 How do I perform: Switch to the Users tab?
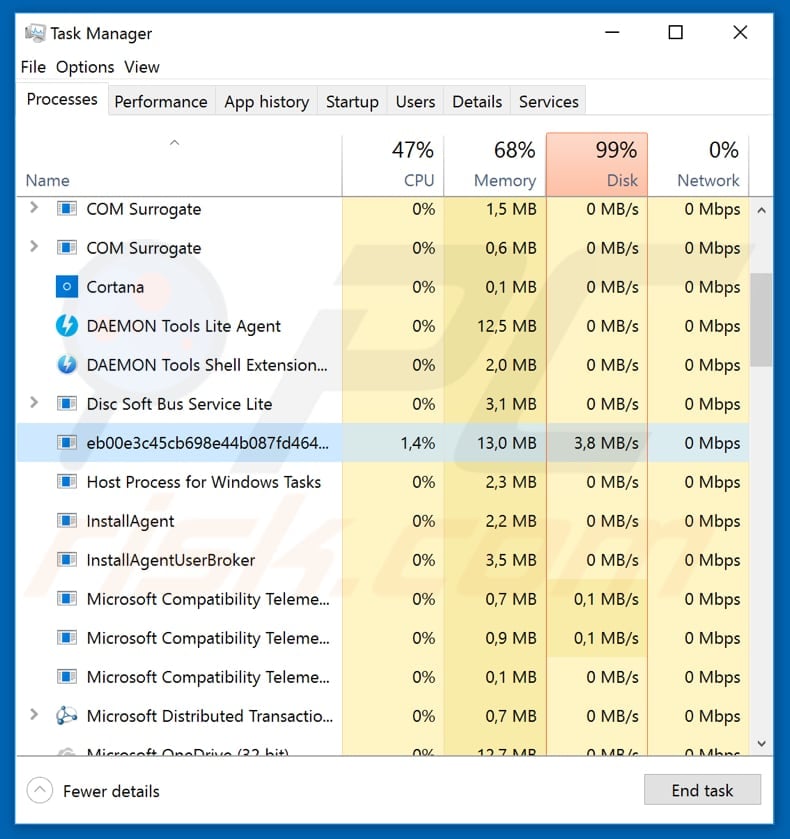point(415,101)
